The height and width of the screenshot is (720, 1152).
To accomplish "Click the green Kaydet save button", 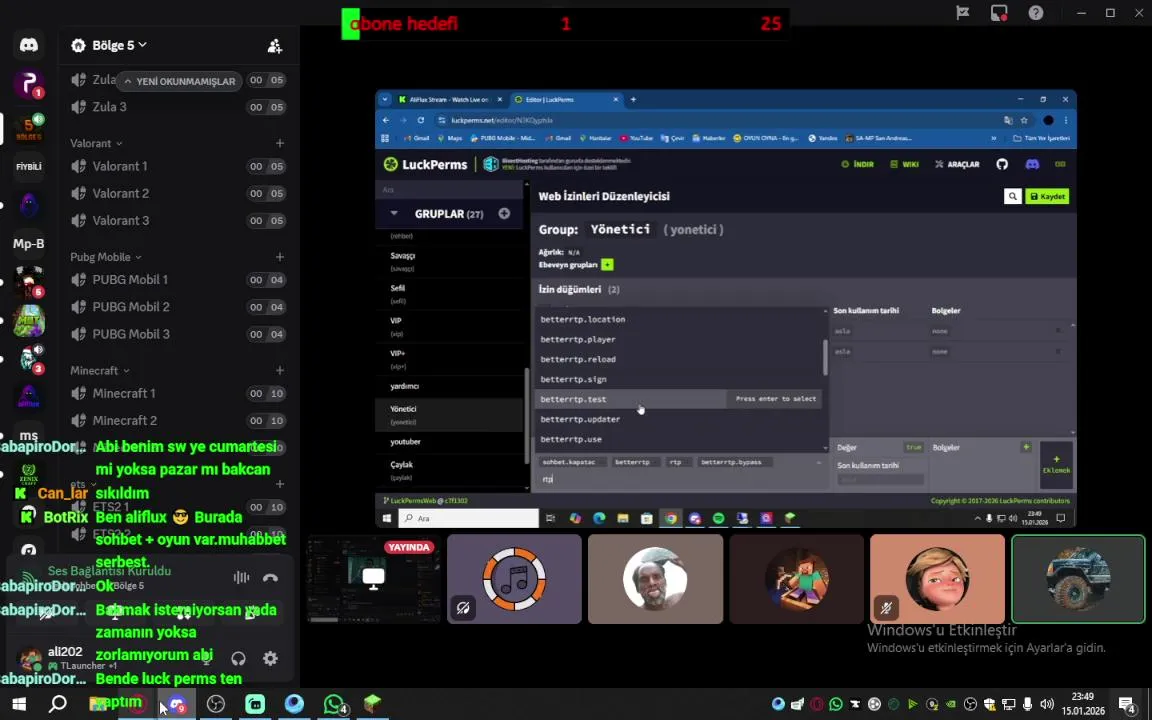I will click(x=1047, y=196).
